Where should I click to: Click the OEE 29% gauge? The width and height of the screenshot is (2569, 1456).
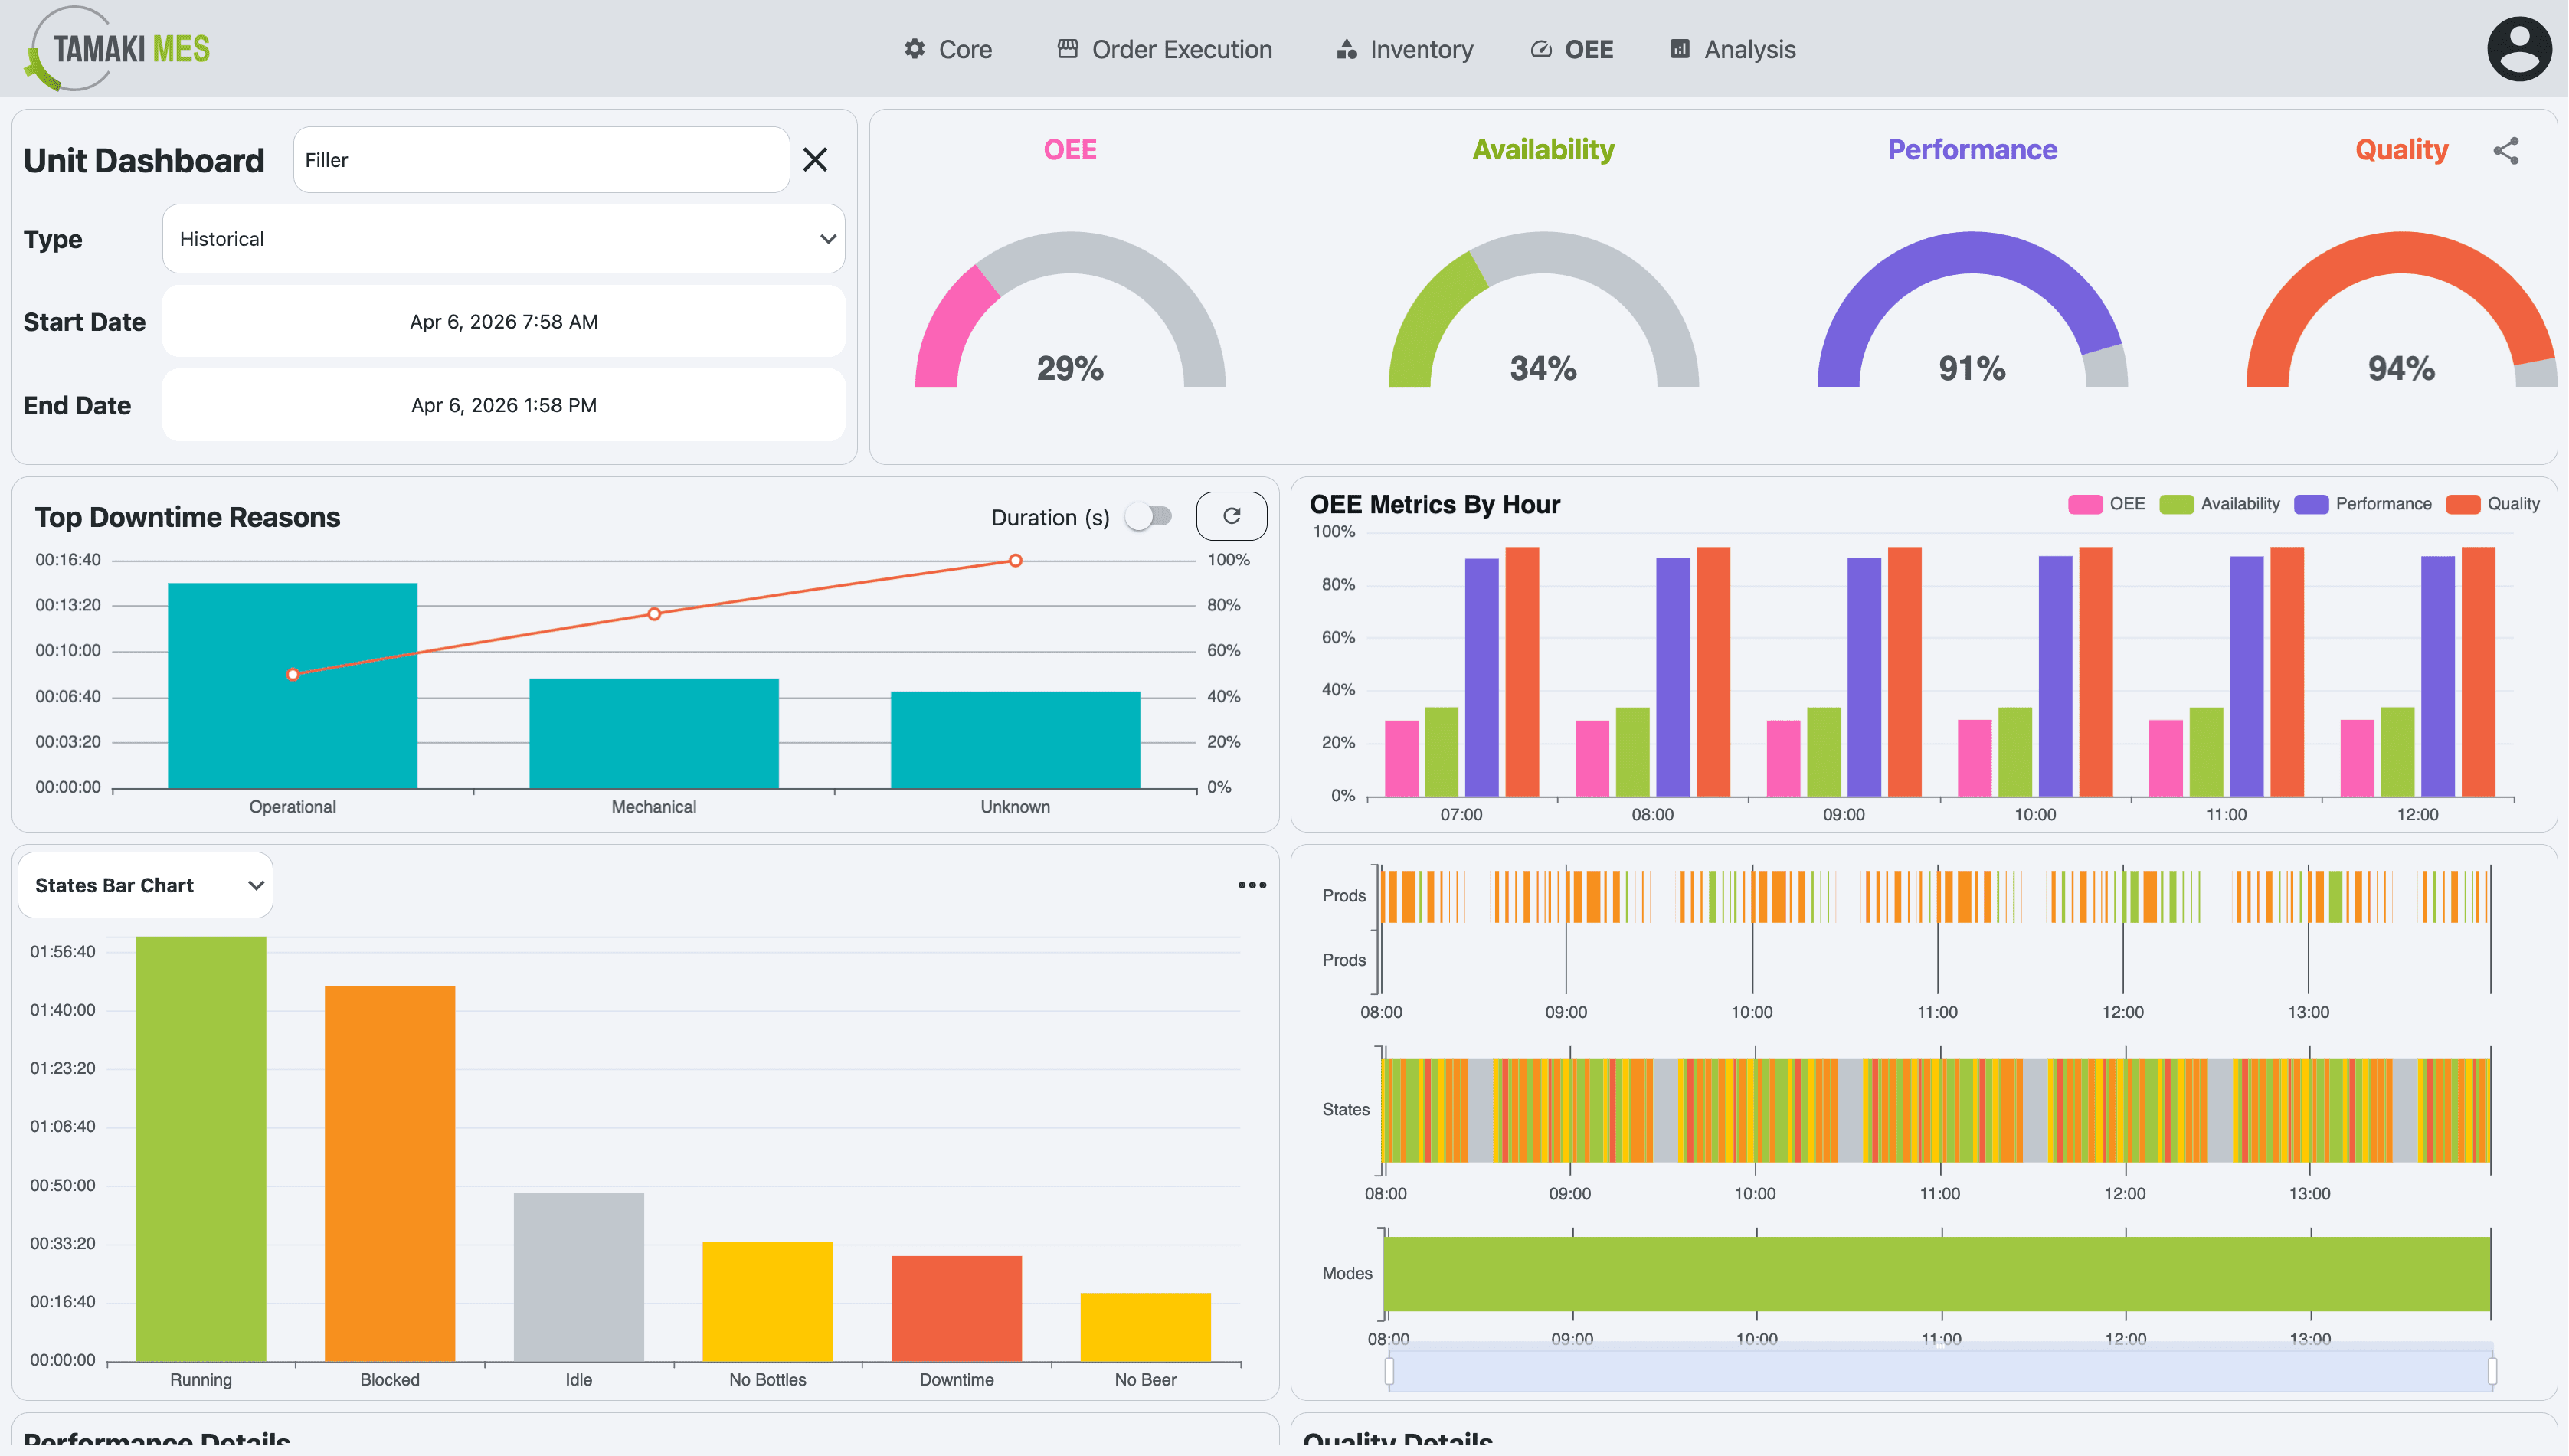point(1070,310)
